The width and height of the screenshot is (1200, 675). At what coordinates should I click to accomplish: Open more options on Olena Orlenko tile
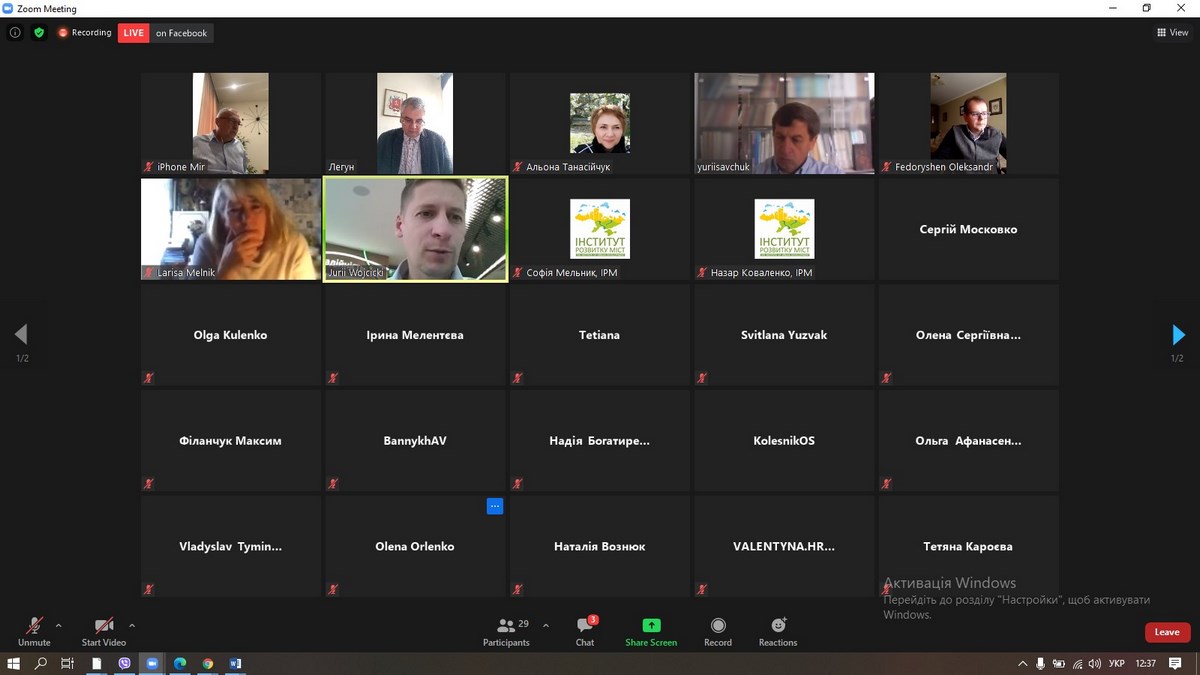pyautogui.click(x=494, y=507)
